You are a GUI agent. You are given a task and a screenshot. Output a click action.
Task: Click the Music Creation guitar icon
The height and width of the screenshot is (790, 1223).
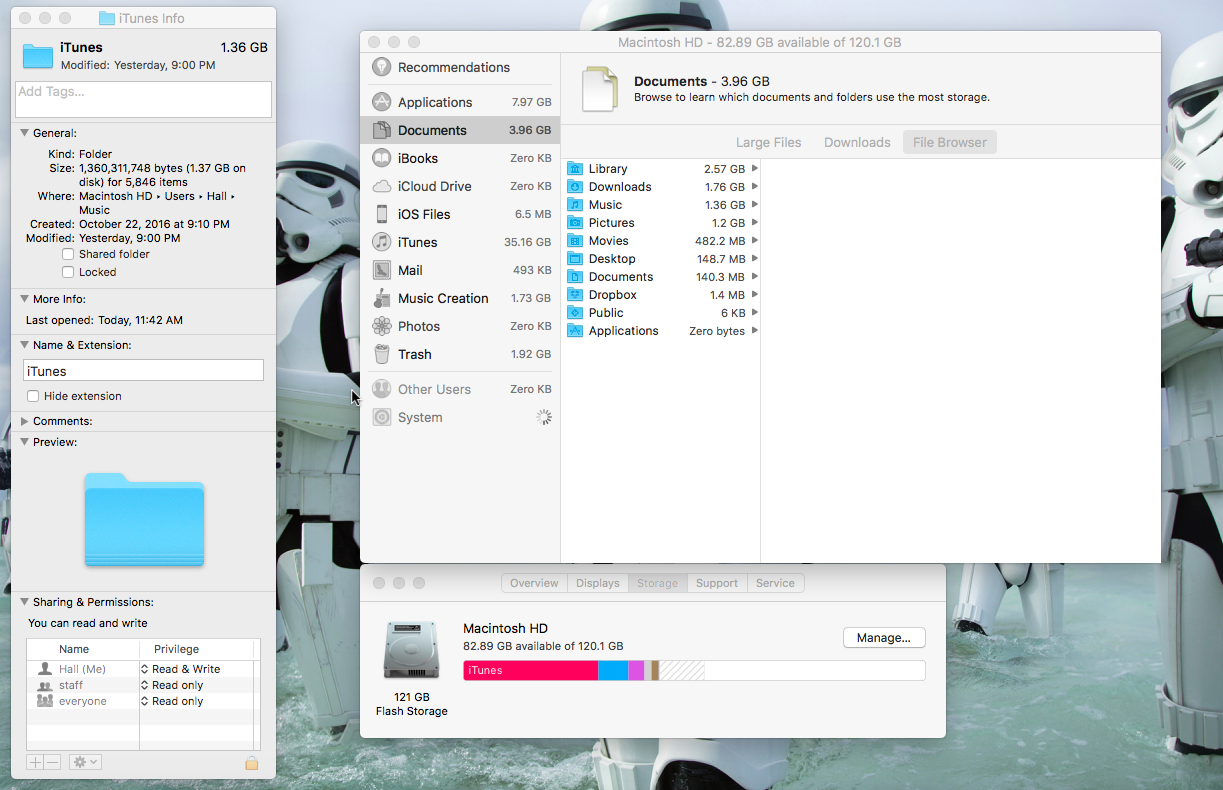pos(381,298)
